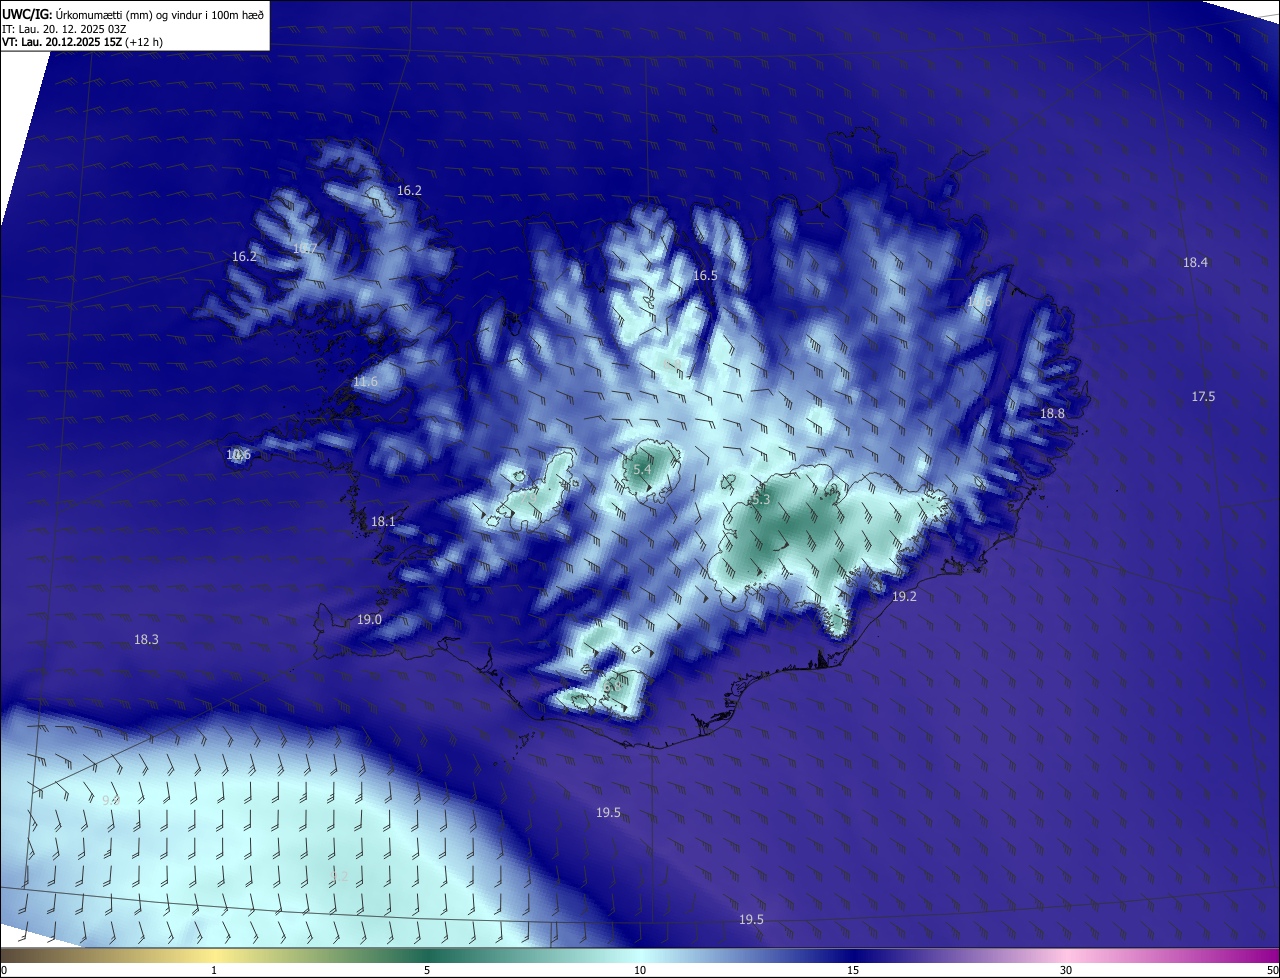Click the 18.3 value over the ocean
Image resolution: width=1280 pixels, height=978 pixels.
pos(146,639)
